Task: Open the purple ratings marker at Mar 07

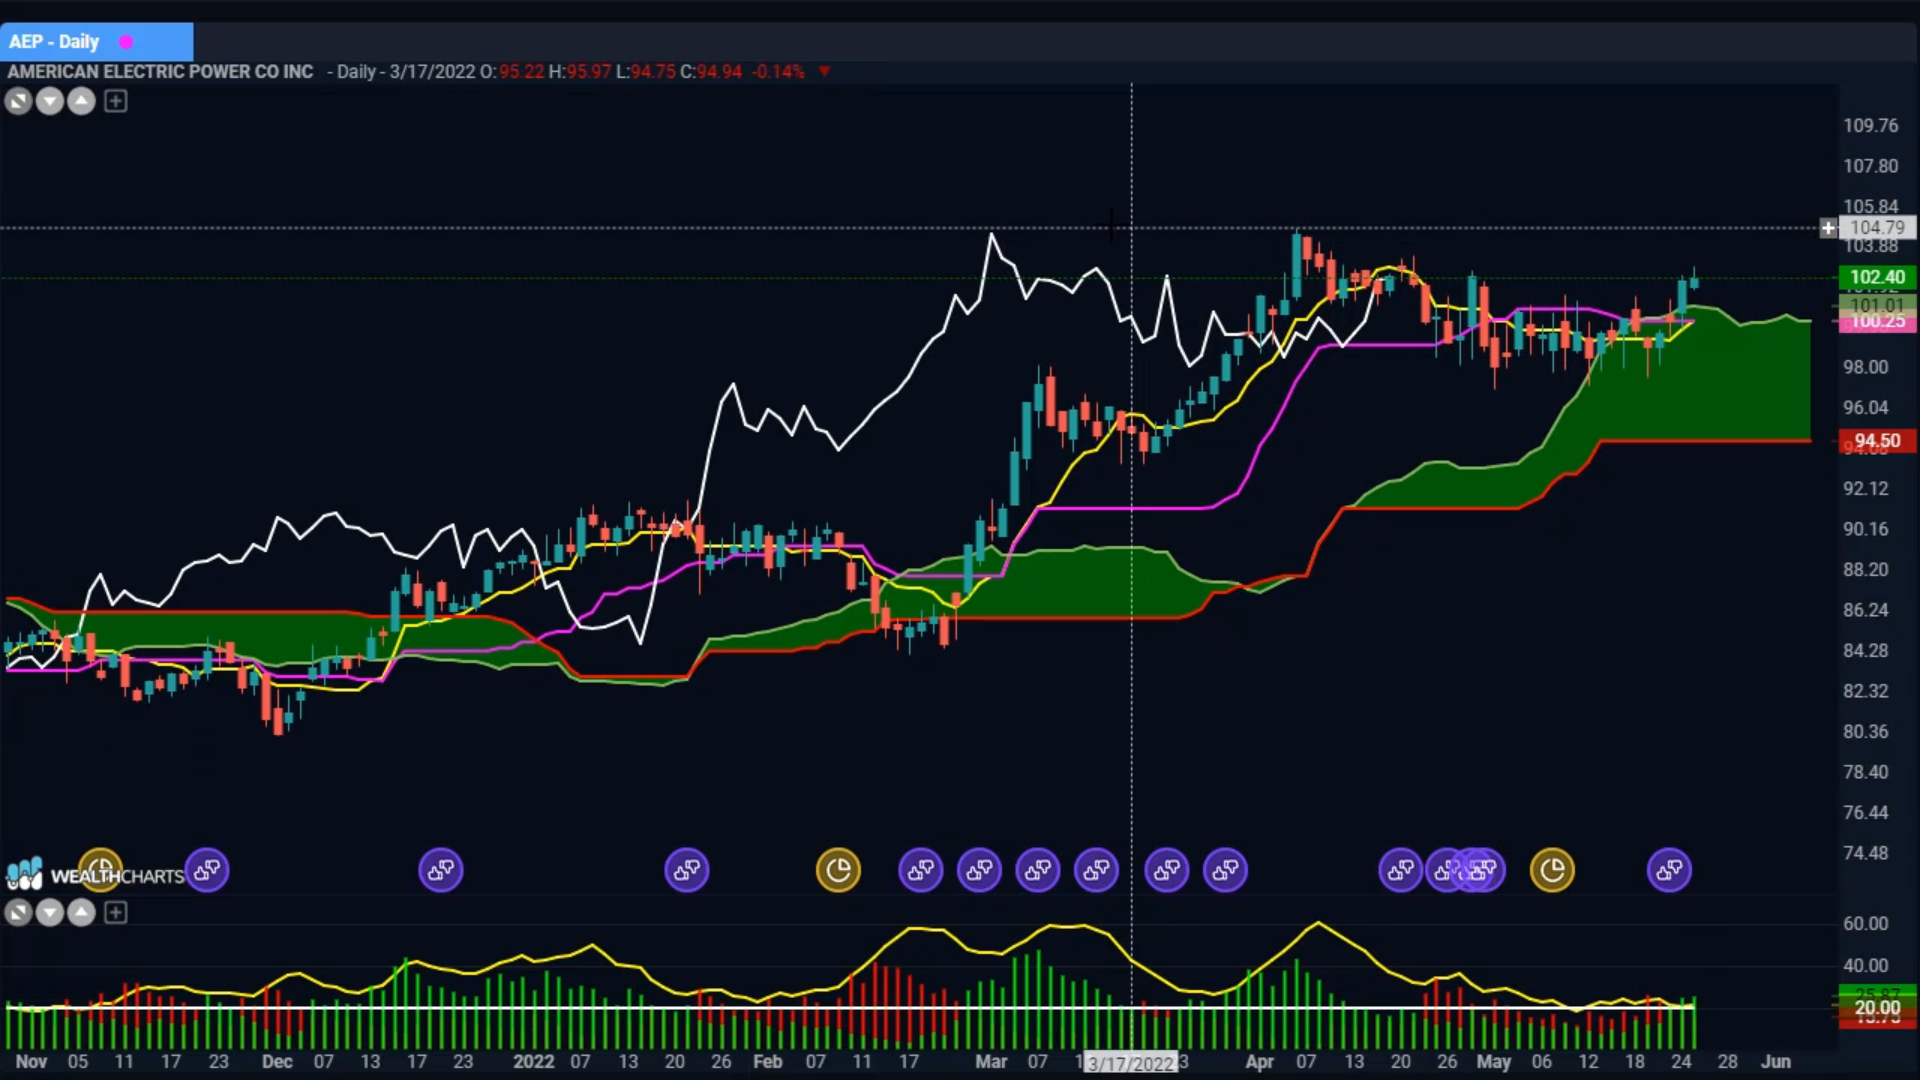Action: point(1038,870)
